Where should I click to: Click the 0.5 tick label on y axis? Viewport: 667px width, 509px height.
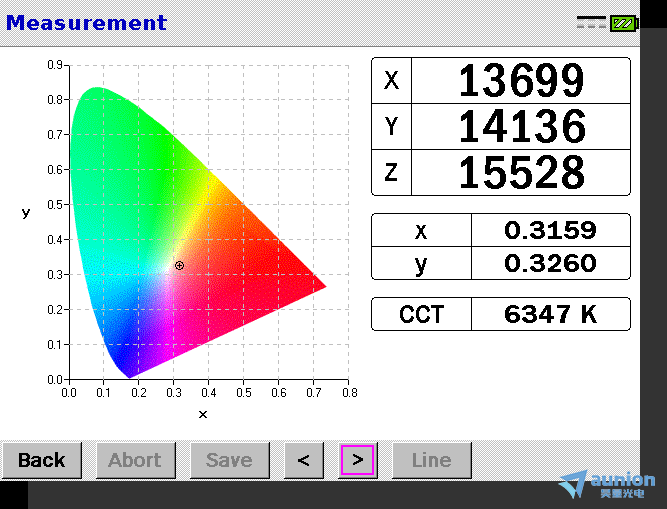point(55,205)
